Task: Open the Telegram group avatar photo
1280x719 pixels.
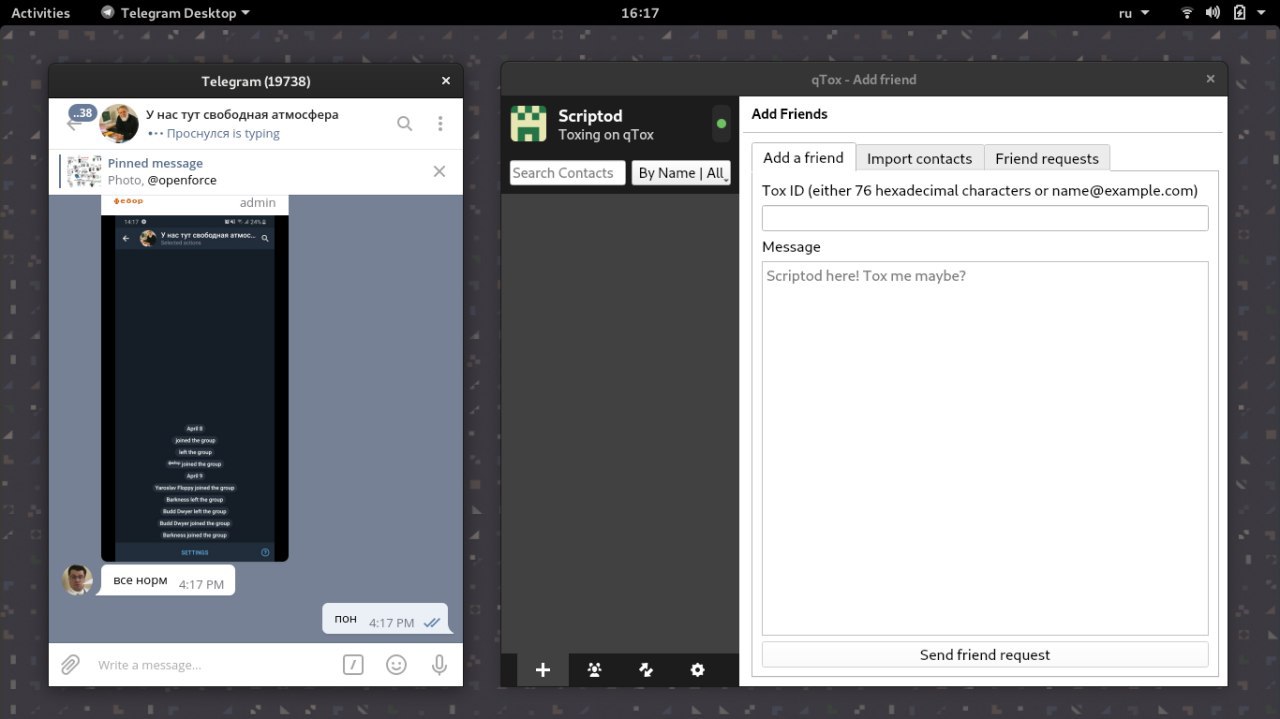Action: [x=119, y=123]
